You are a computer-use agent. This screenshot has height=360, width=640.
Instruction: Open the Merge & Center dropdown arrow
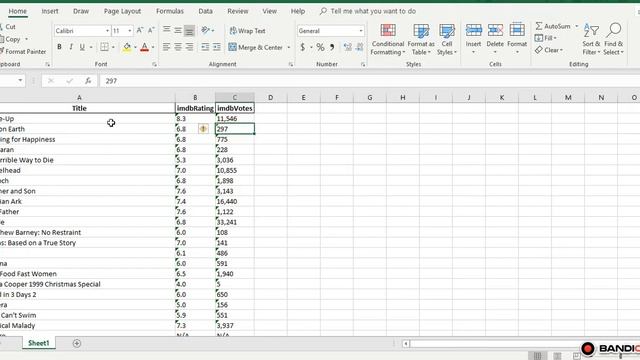pyautogui.click(x=289, y=48)
